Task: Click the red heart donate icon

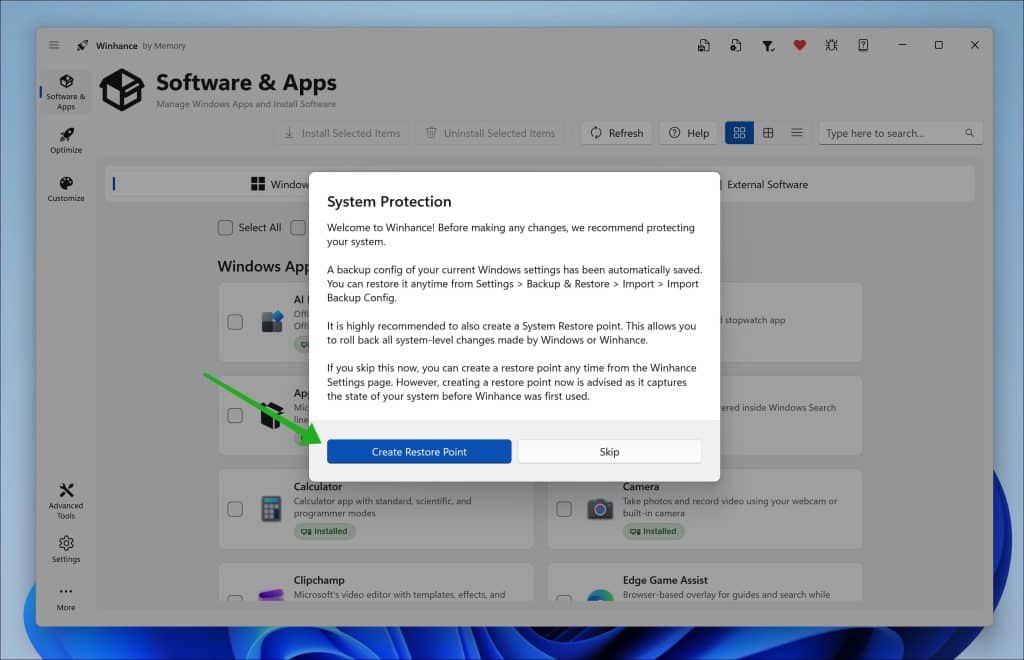Action: tap(799, 45)
